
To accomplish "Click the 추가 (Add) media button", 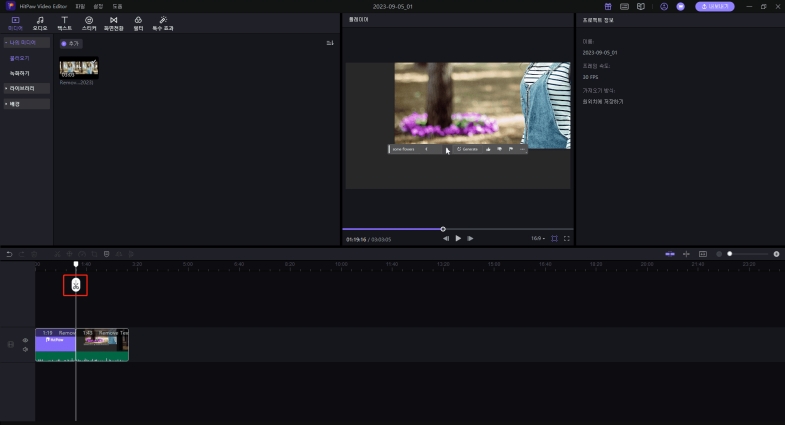I will click(x=70, y=43).
